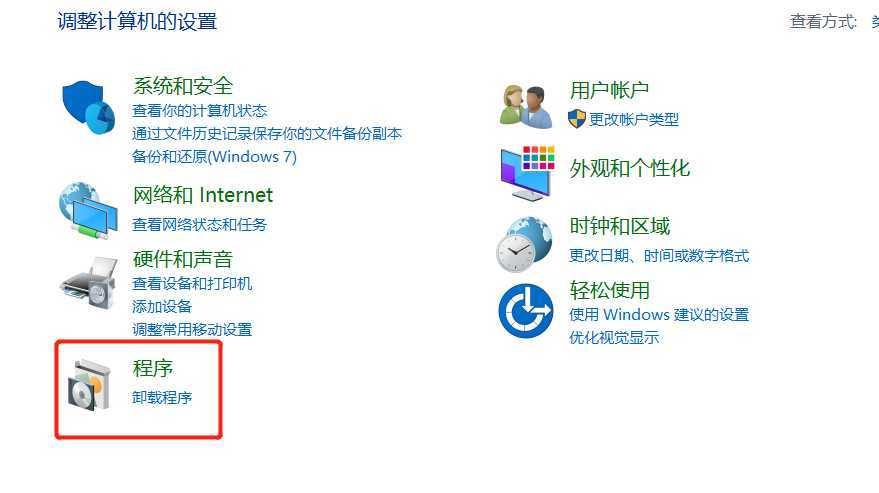Open the 卸载程序 link

162,398
